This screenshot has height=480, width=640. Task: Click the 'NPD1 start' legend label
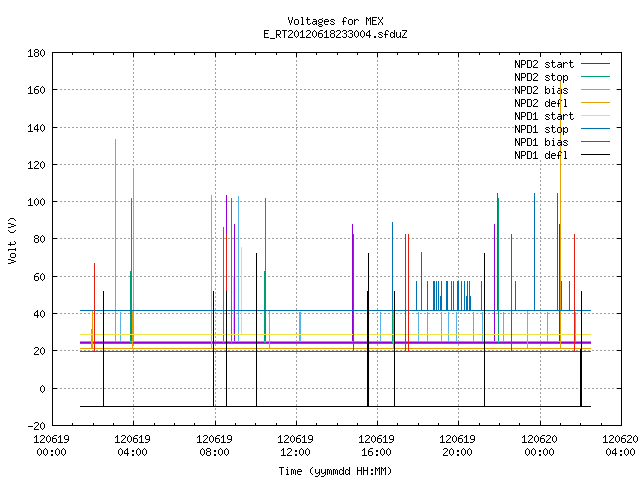(544, 116)
